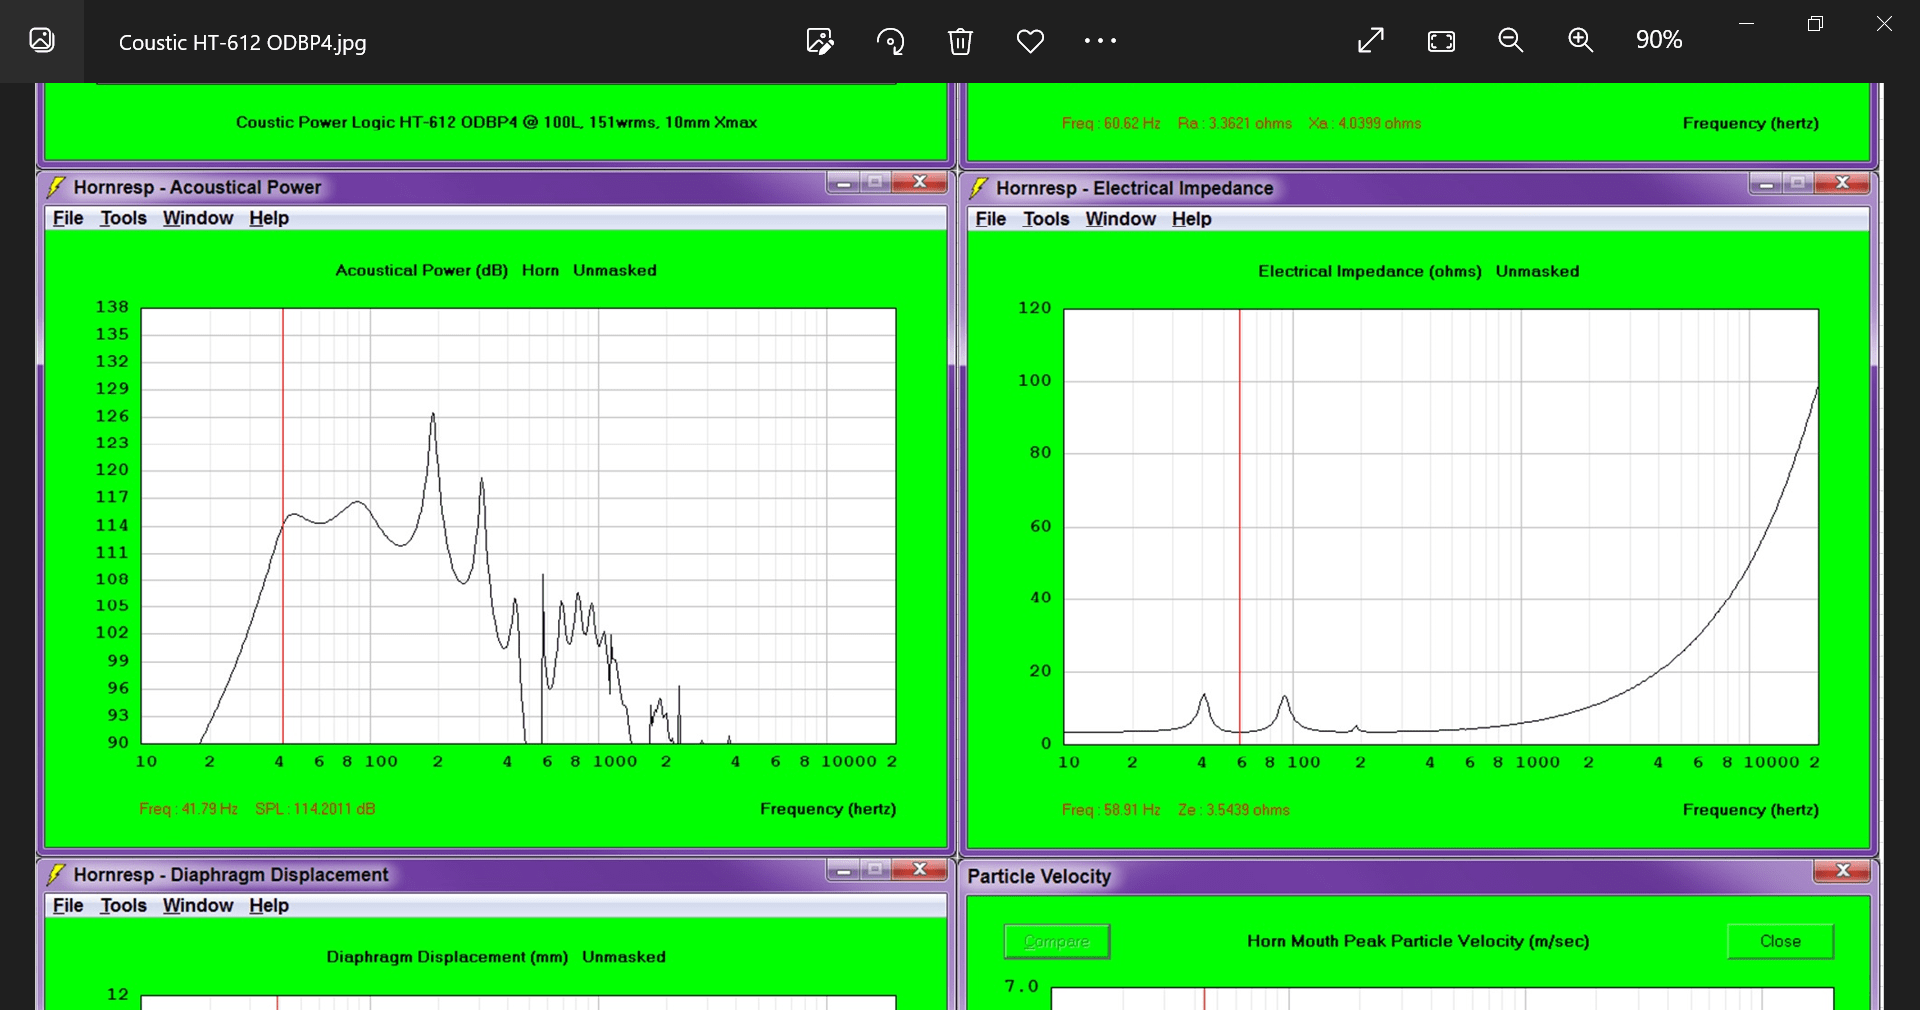Zoom out using the minus magnifier
This screenshot has width=1920, height=1010.
click(x=1511, y=40)
